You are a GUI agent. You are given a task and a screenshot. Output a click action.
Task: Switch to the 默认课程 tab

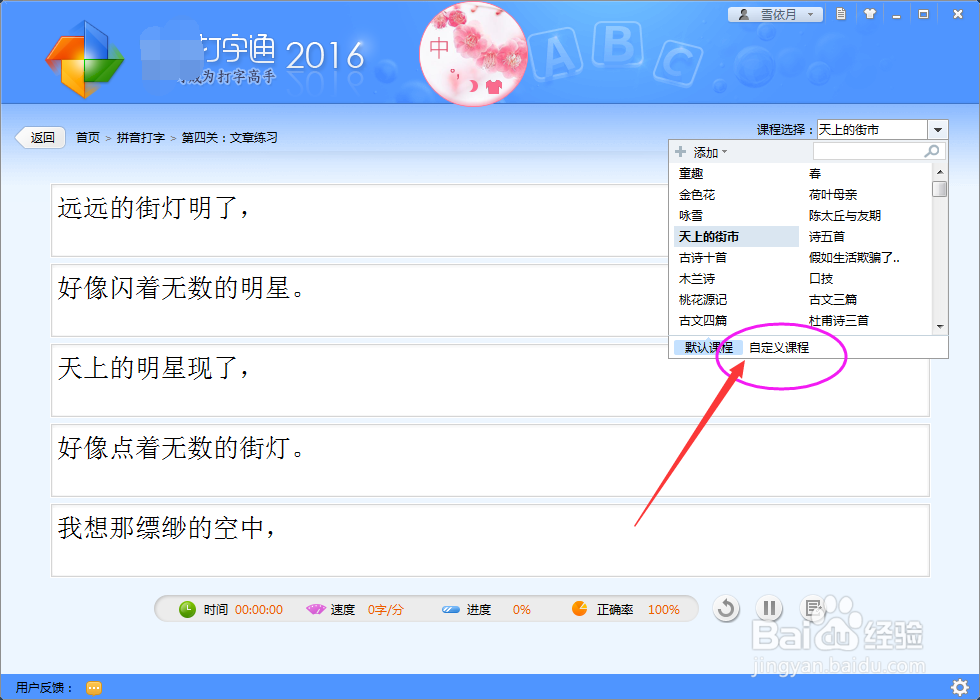[x=710, y=347]
